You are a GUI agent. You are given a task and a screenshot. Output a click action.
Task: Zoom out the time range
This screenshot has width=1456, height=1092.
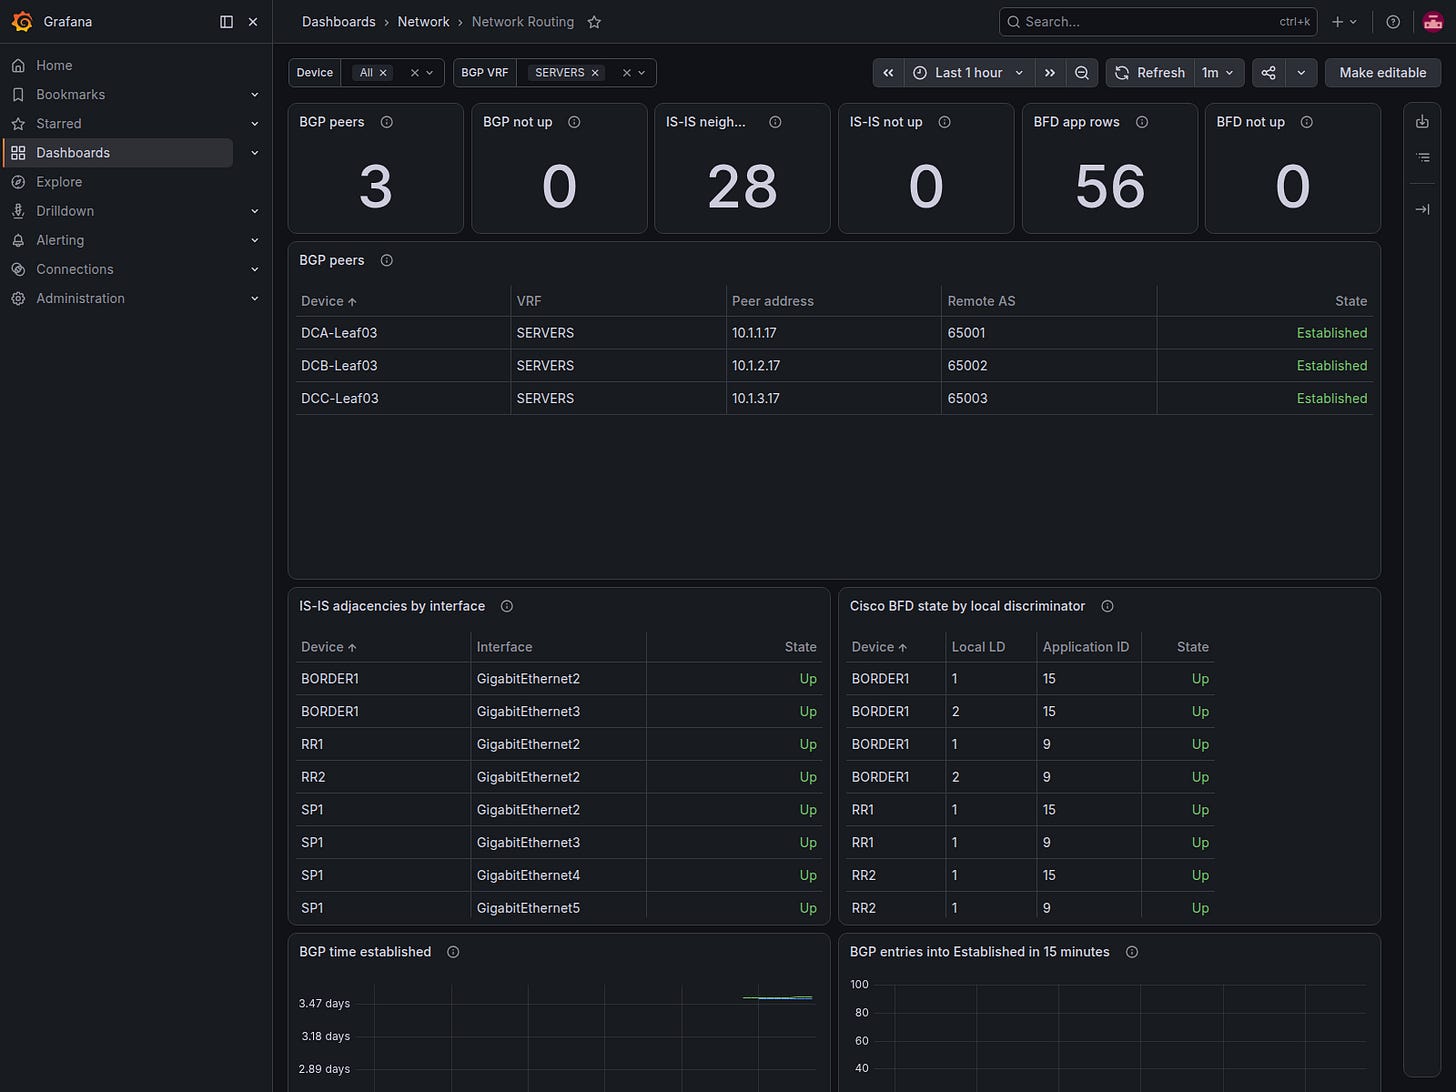coord(1082,73)
